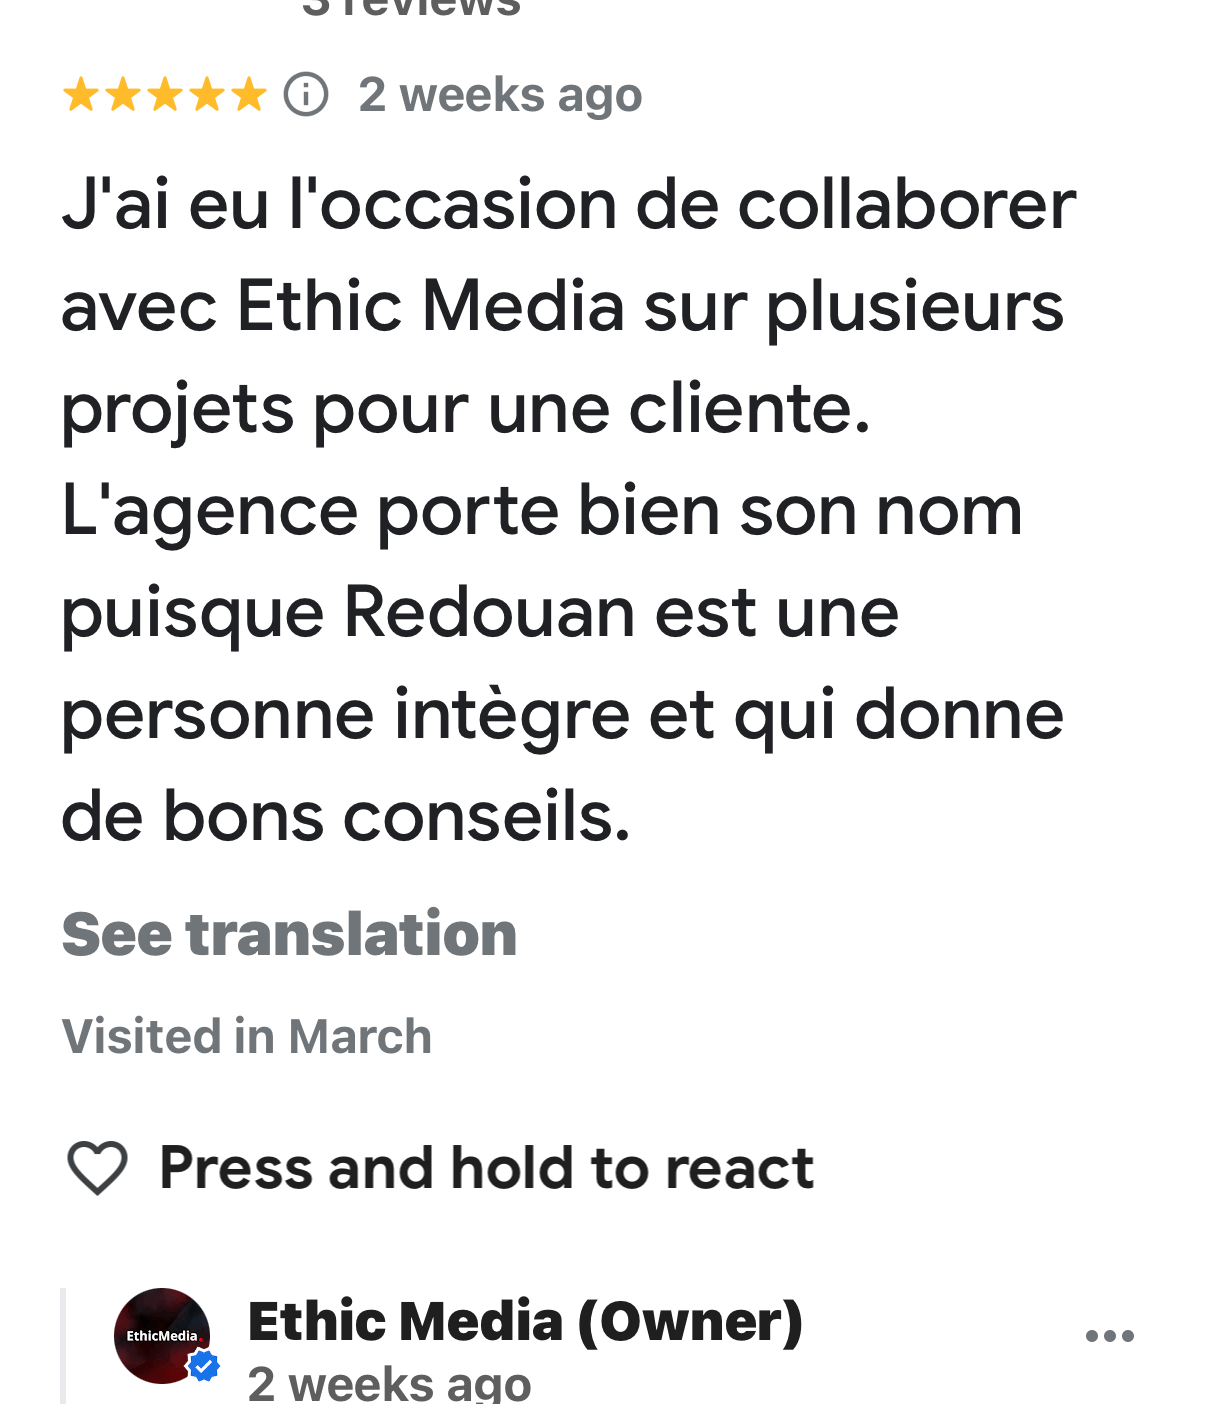Click the name "Redouan" in the review text
Image resolution: width=1206 pixels, height=1404 pixels.
click(x=488, y=612)
